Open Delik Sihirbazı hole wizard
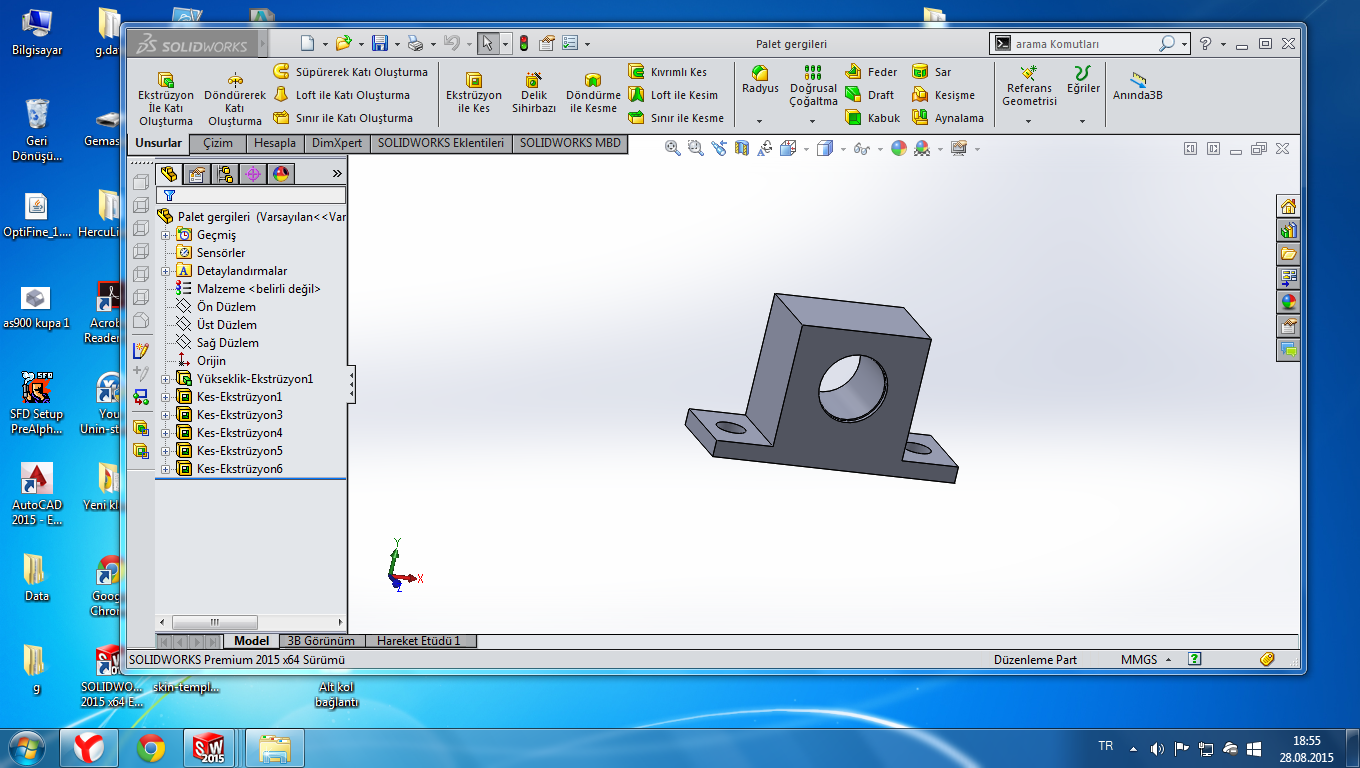 (534, 92)
